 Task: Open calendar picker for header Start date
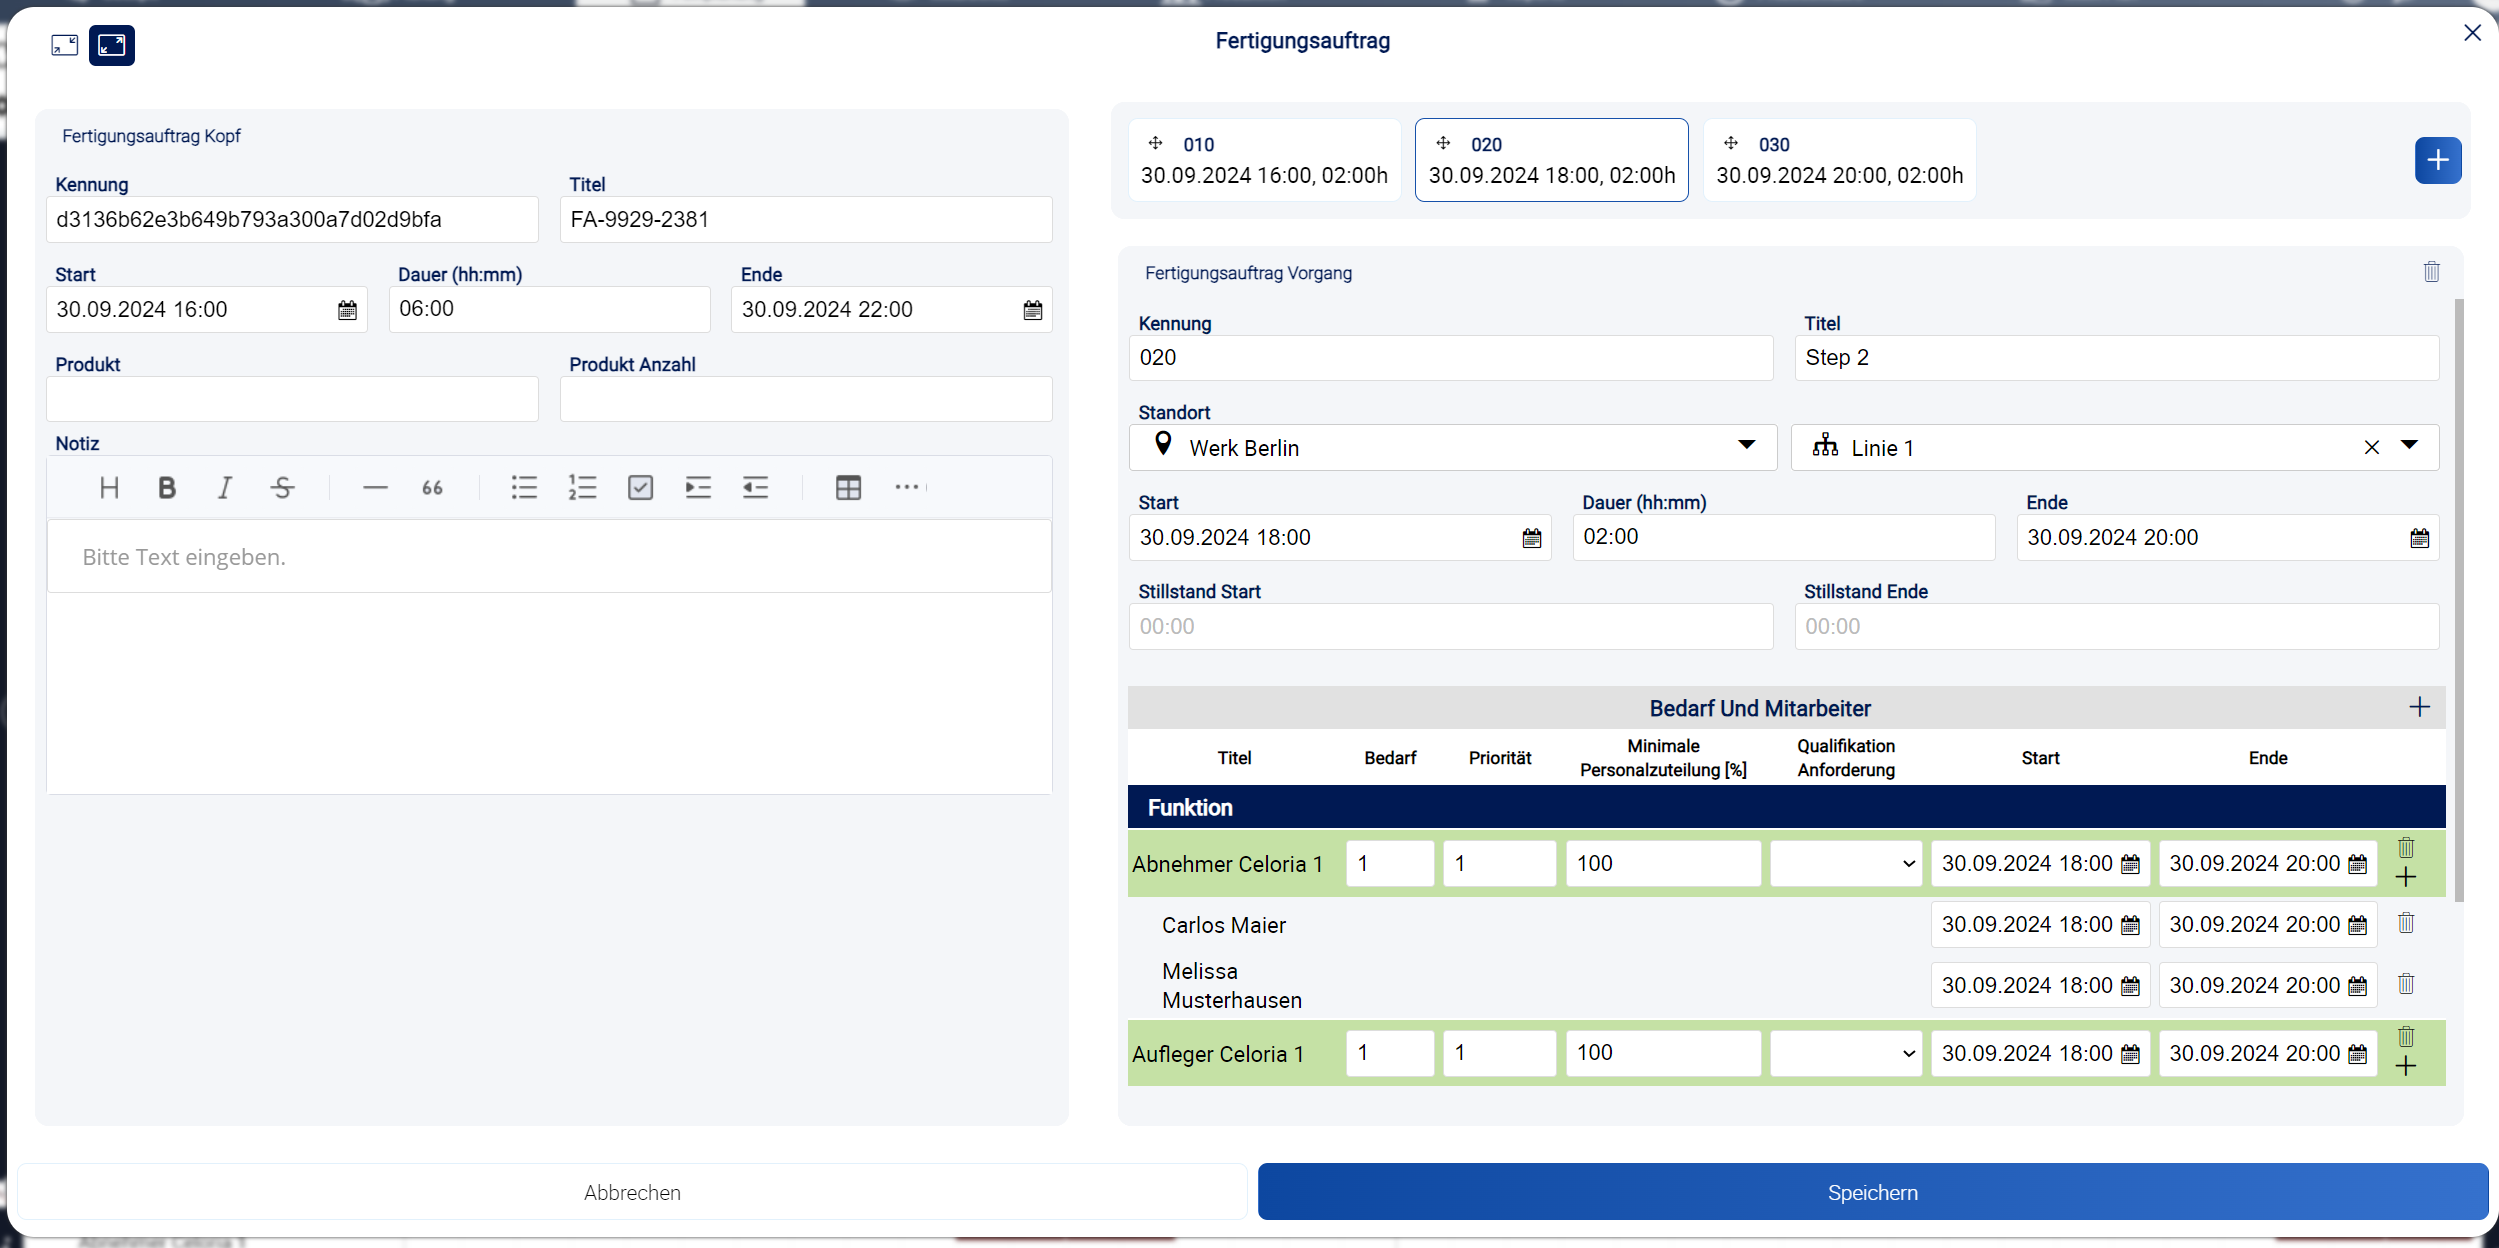(x=347, y=310)
